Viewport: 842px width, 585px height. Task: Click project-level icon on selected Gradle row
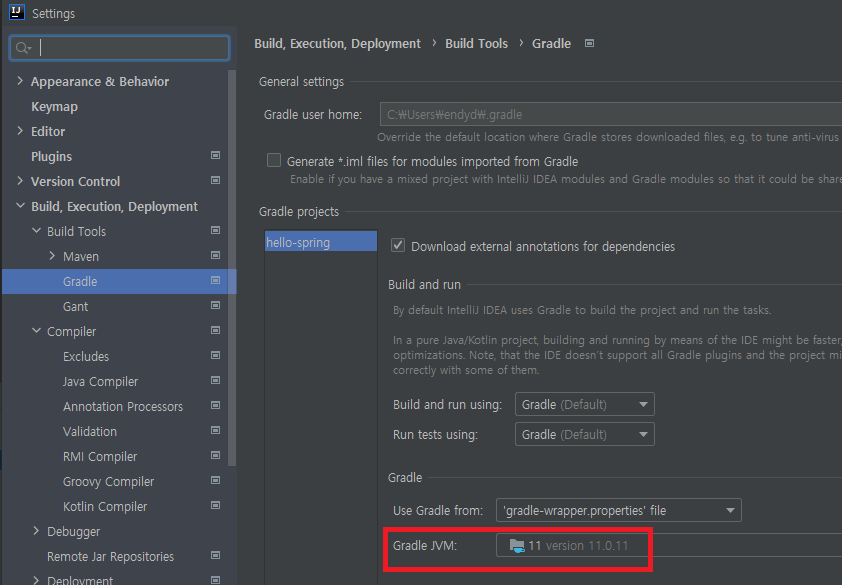[215, 280]
